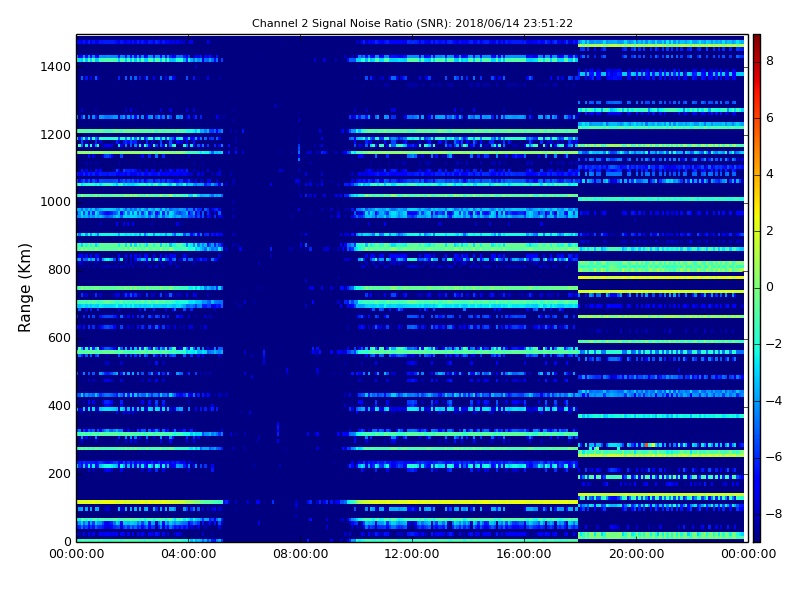
Task: Click the 600 tick label on the range axis
Action: click(x=59, y=338)
